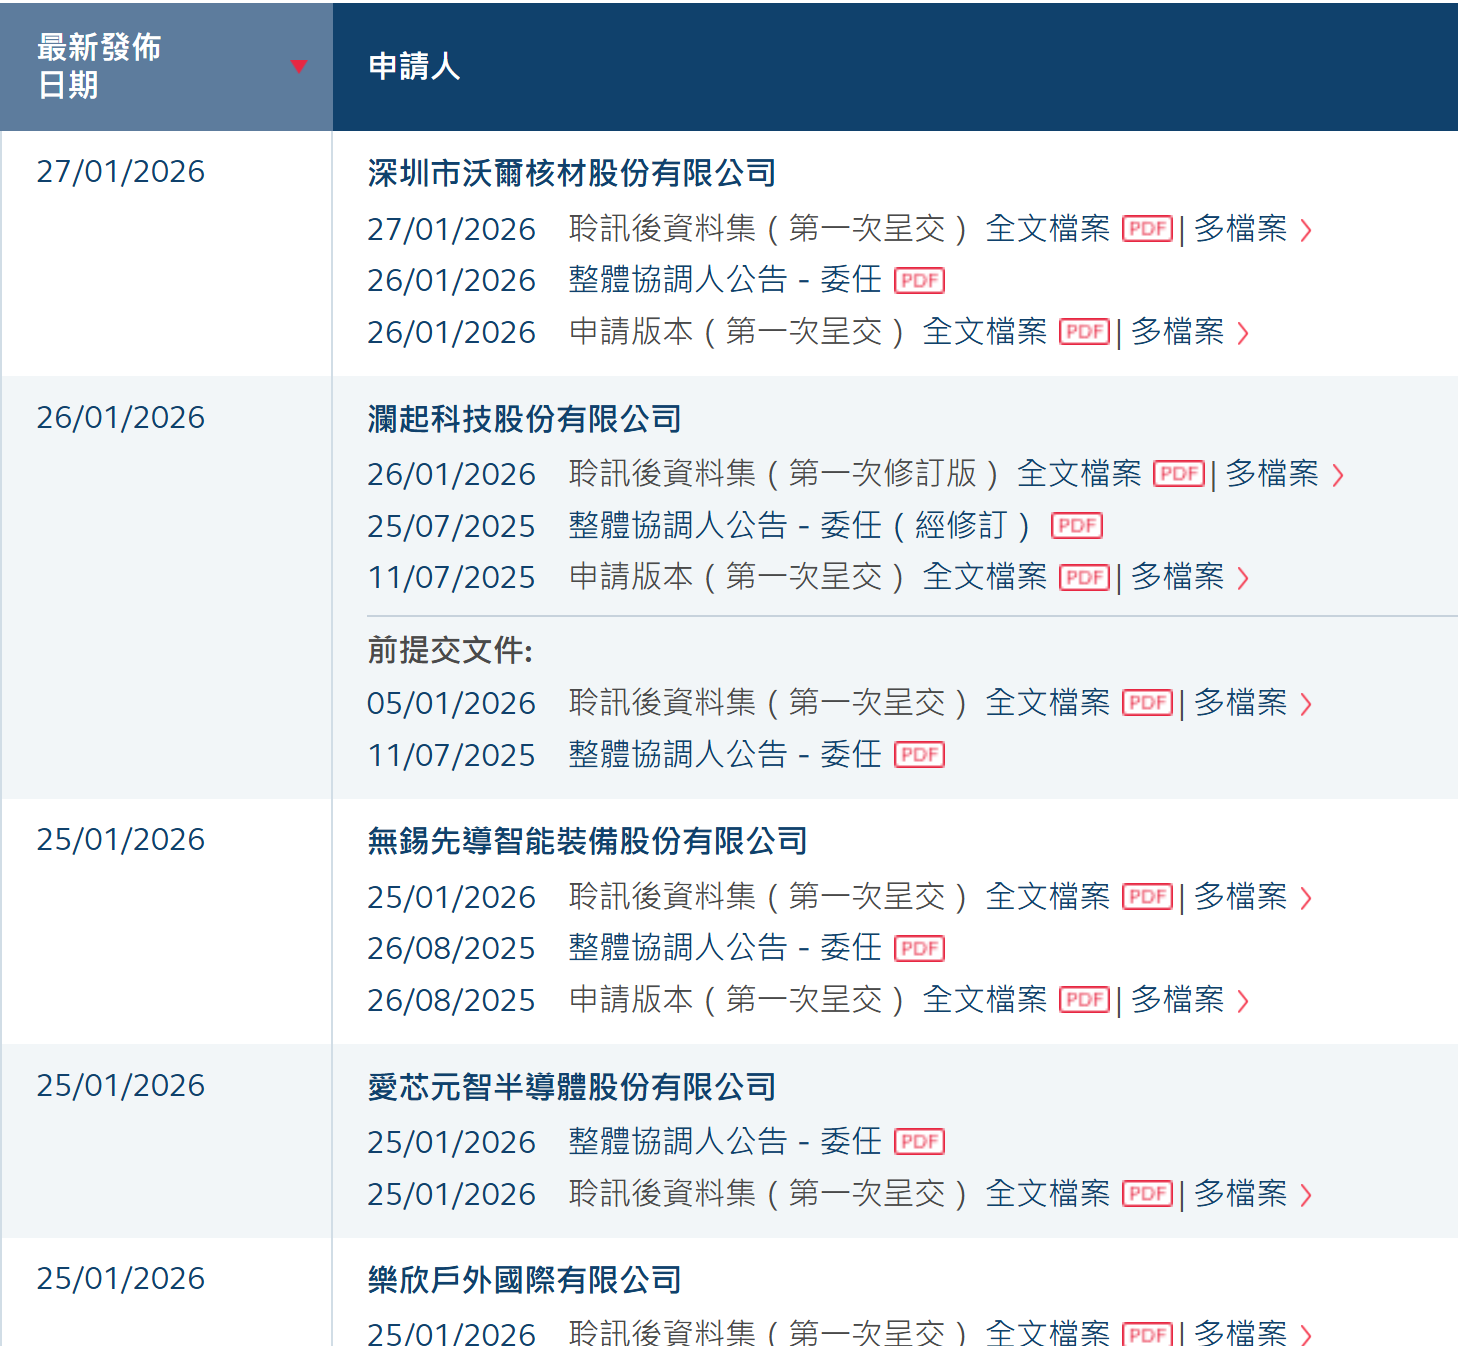Click 27/01/2026 in the date column
This screenshot has width=1458, height=1346.
[x=120, y=172]
